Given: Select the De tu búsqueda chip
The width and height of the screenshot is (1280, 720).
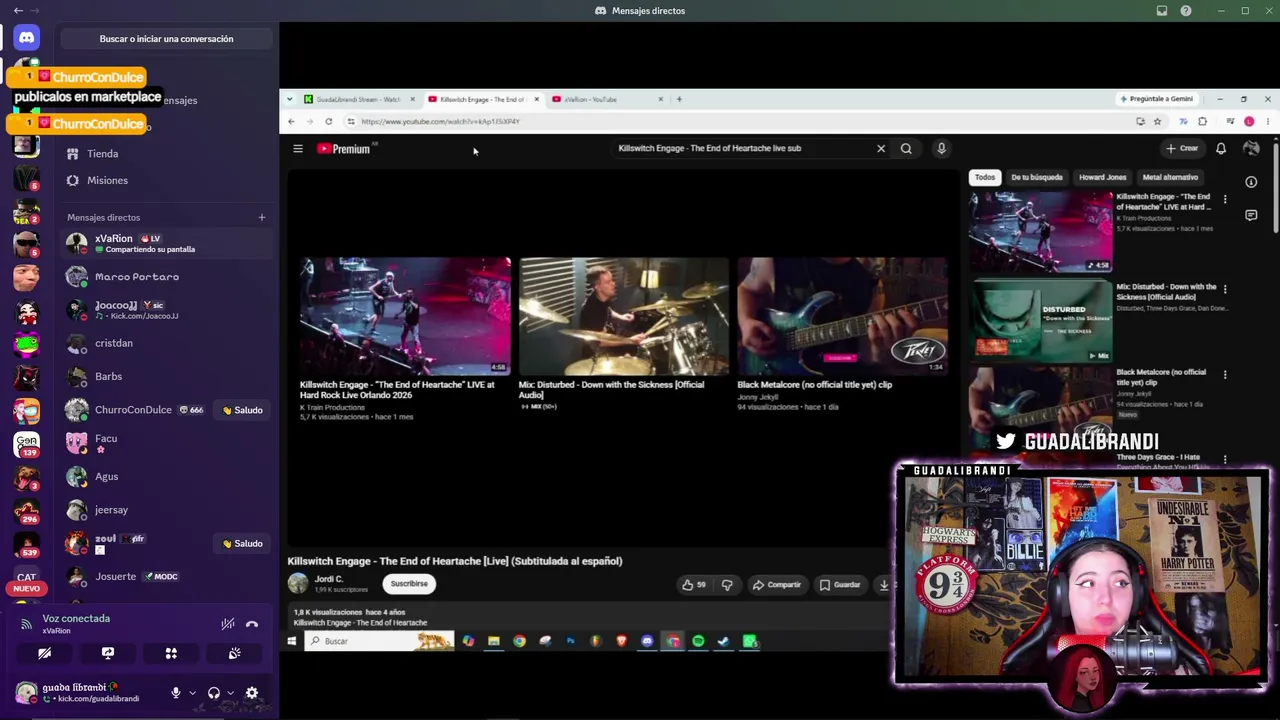Looking at the screenshot, I should 1037,177.
